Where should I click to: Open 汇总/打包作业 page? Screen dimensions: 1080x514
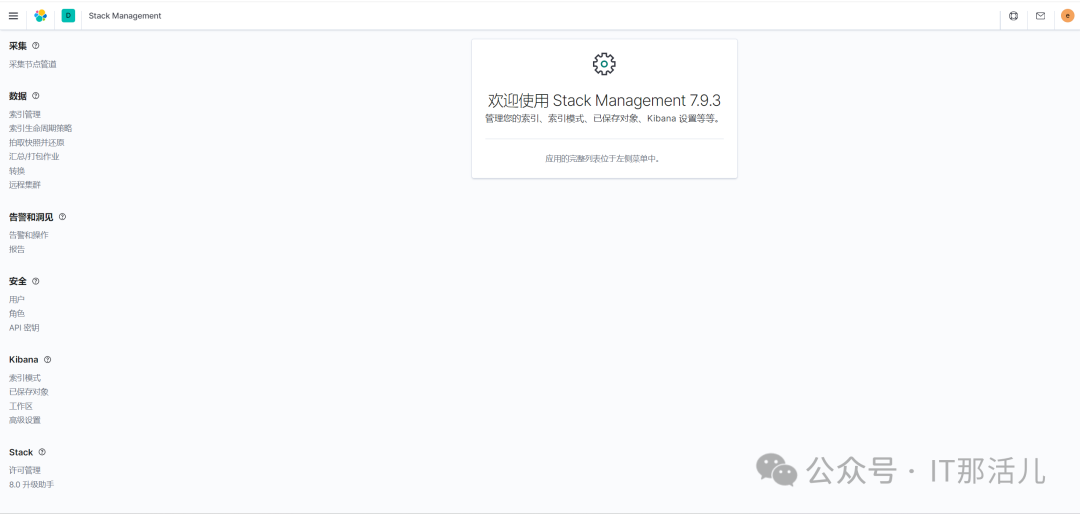click(x=34, y=156)
